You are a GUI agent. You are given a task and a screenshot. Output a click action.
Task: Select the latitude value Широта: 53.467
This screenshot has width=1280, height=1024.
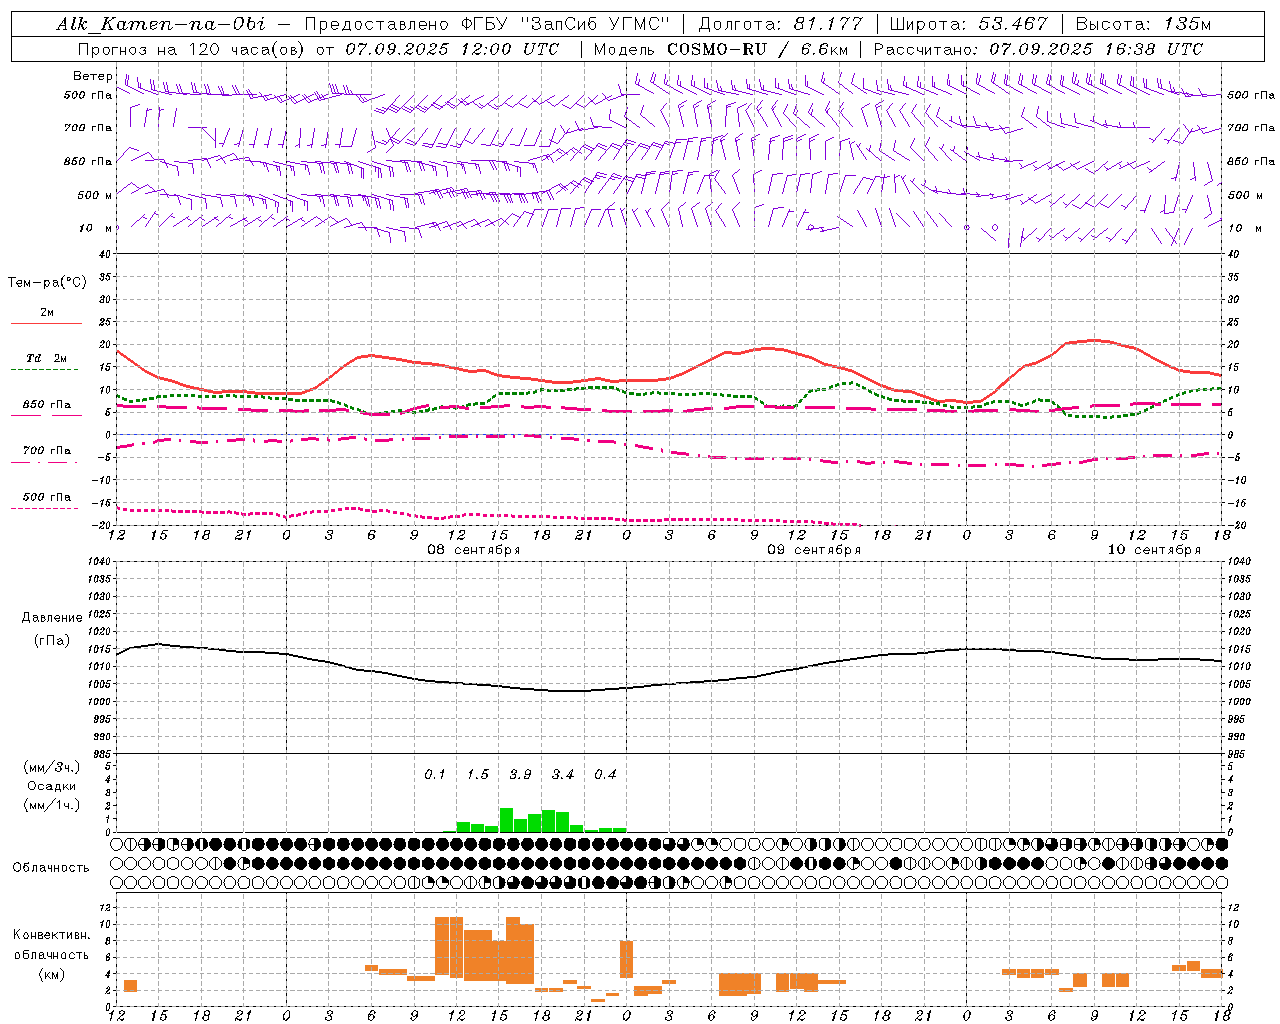click(969, 24)
